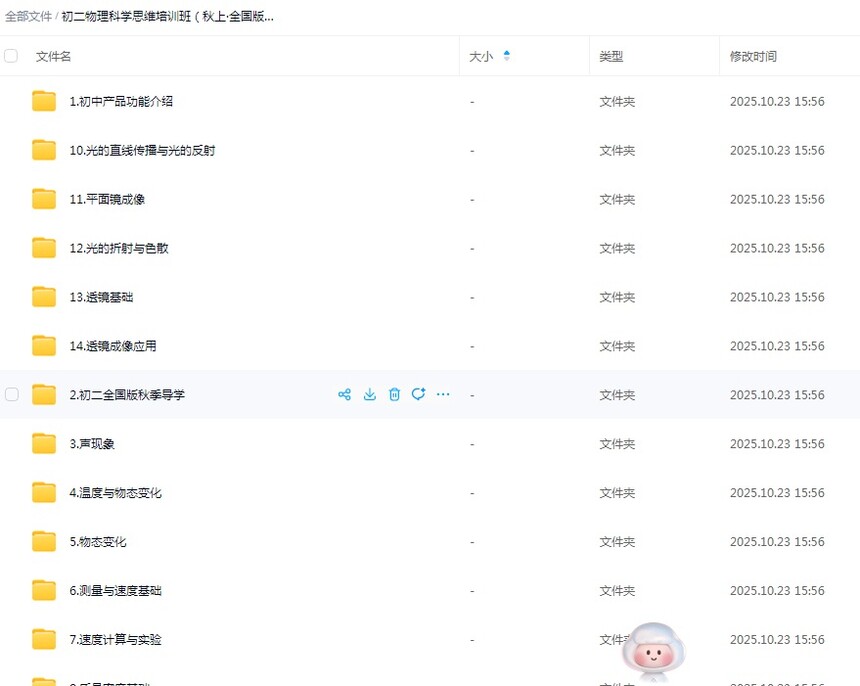The width and height of the screenshot is (860, 686).
Task: Go to 全部文件 in the breadcrumb
Action: tap(28, 17)
